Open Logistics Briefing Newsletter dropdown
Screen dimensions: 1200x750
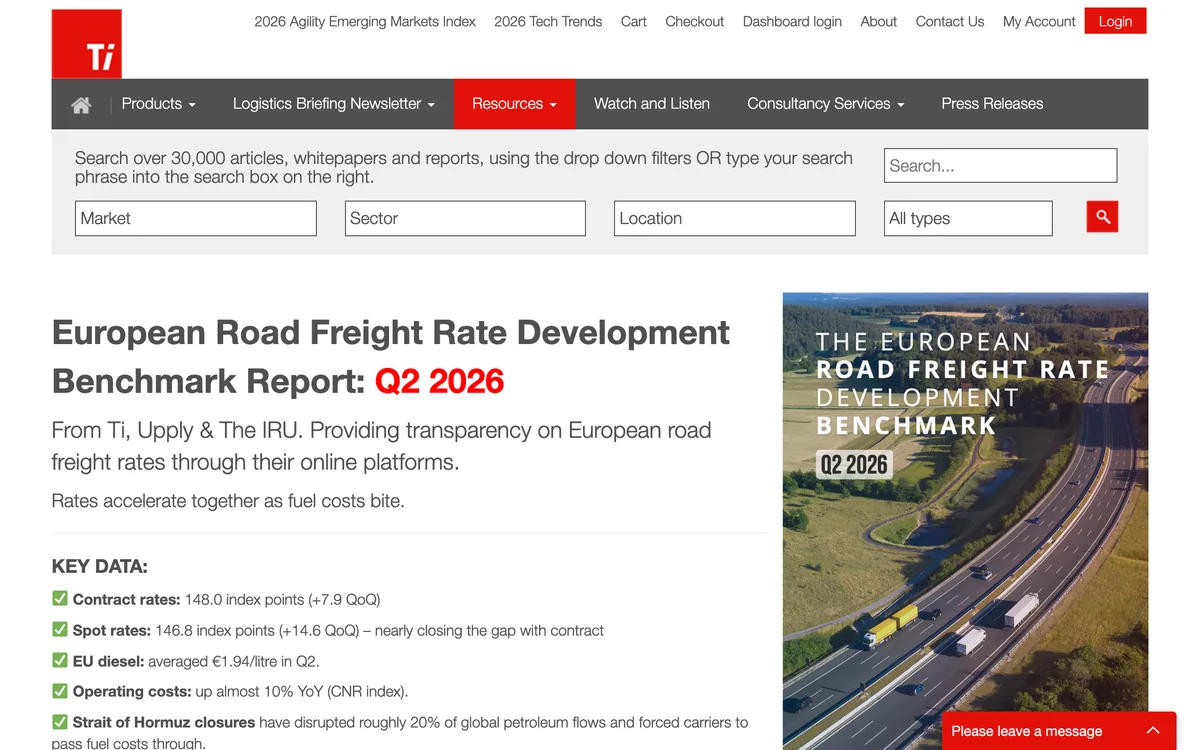pyautogui.click(x=333, y=104)
